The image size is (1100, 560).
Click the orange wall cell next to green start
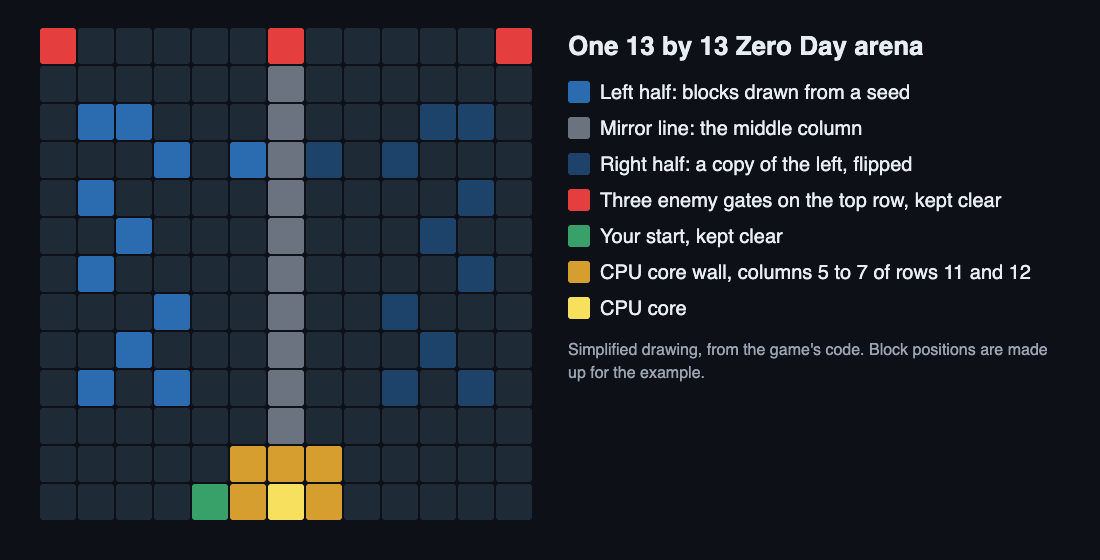[248, 502]
